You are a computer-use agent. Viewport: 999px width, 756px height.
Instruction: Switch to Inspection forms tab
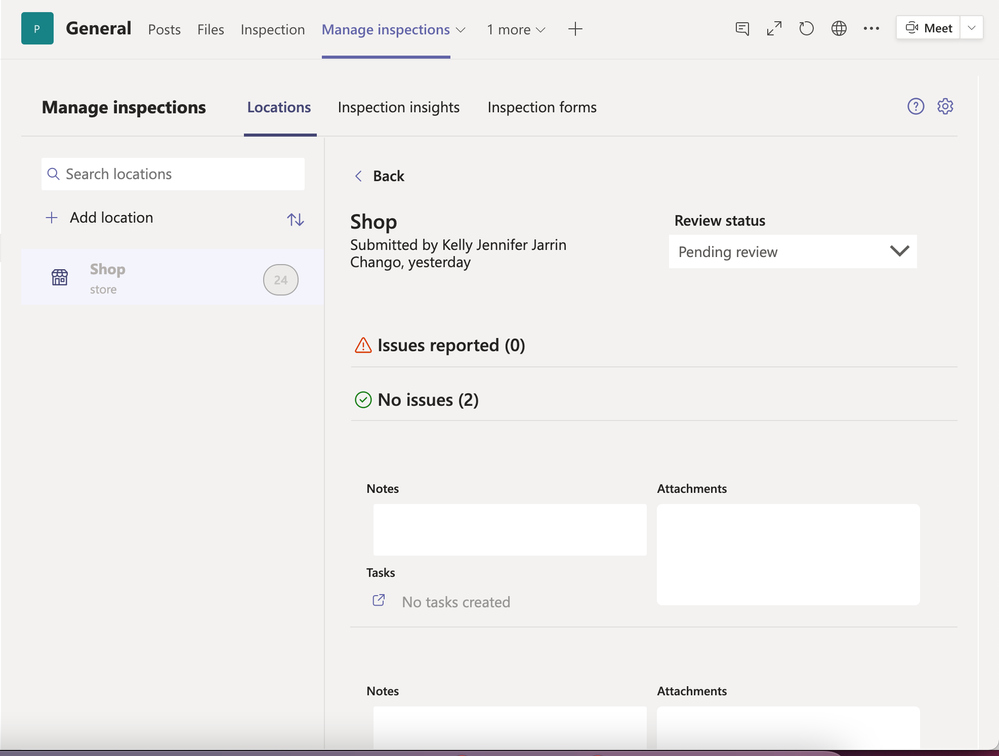point(542,108)
